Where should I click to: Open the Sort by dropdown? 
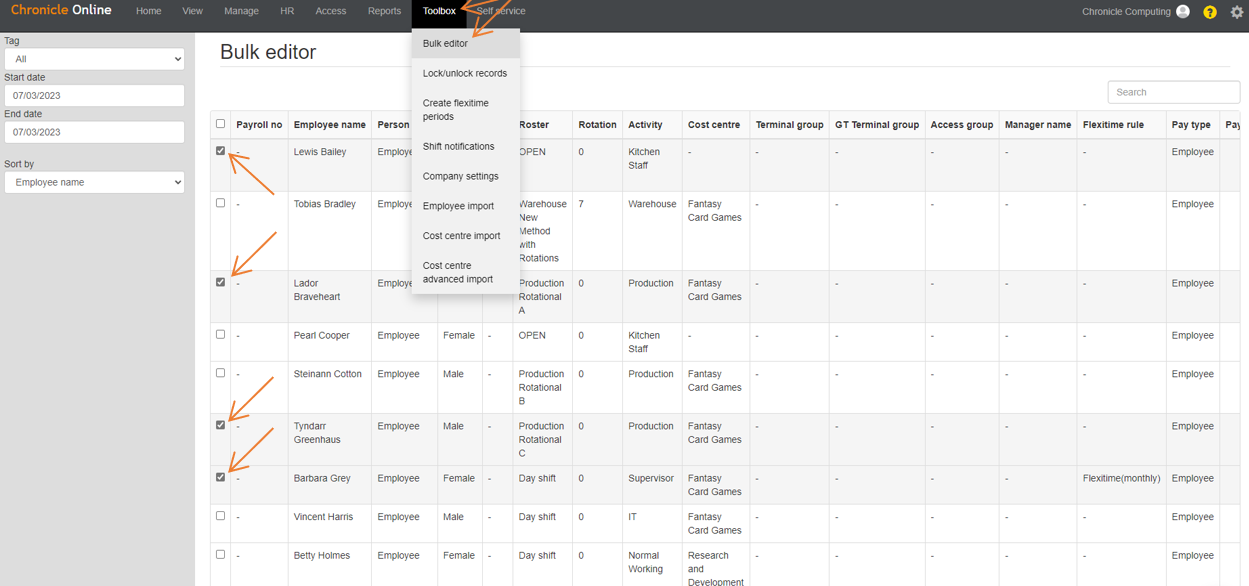coord(94,182)
